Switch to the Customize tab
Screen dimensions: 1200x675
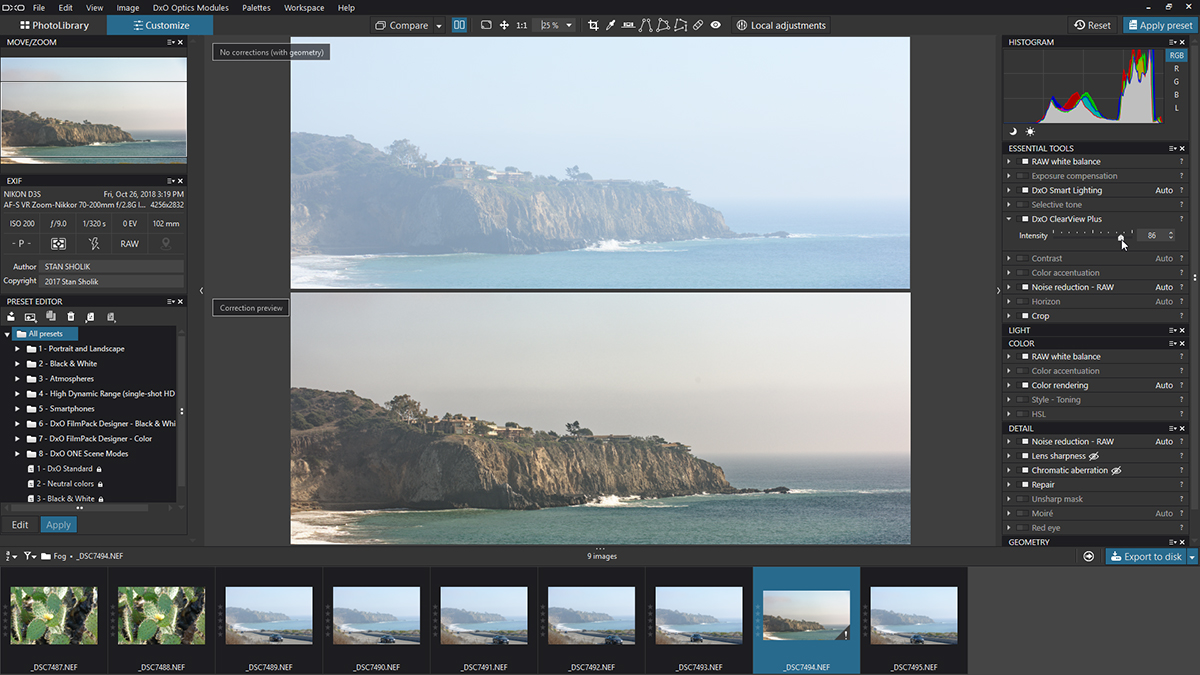160,25
